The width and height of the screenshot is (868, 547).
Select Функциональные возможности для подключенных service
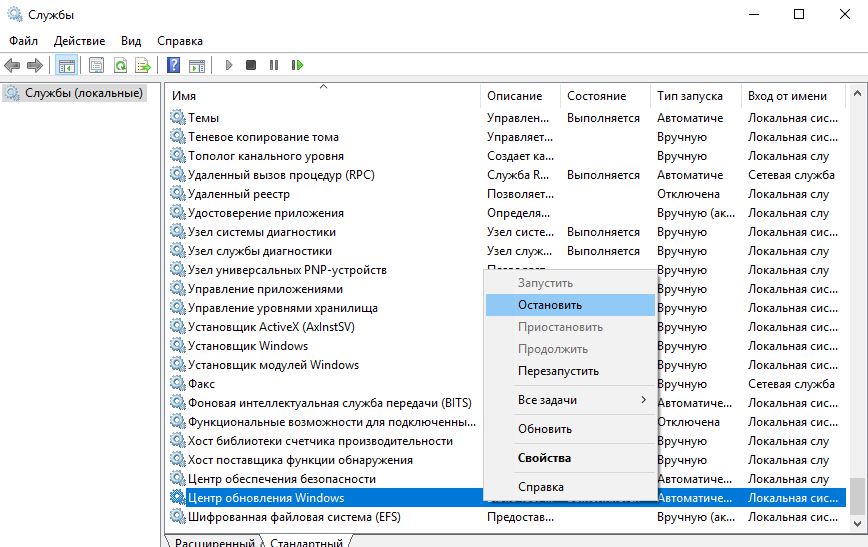332,422
